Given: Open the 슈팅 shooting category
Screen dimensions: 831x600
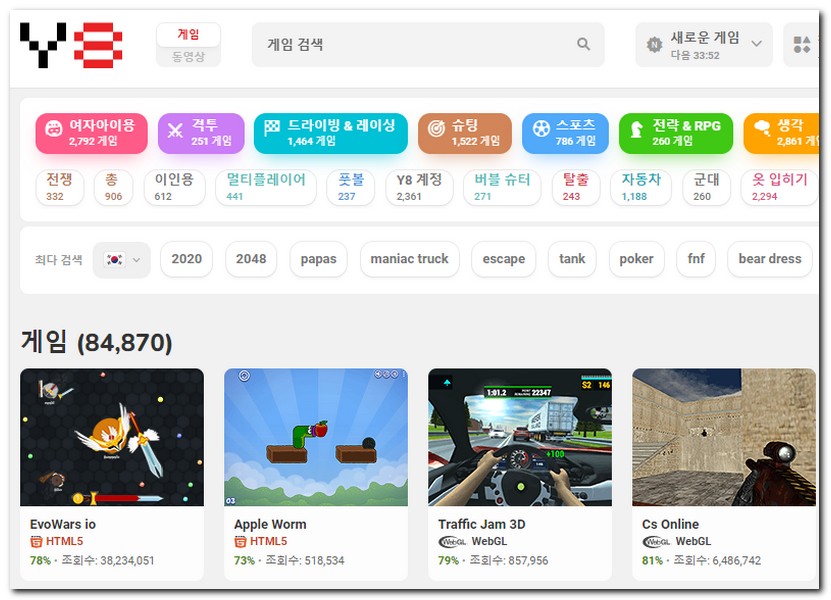Looking at the screenshot, I should click(x=465, y=133).
